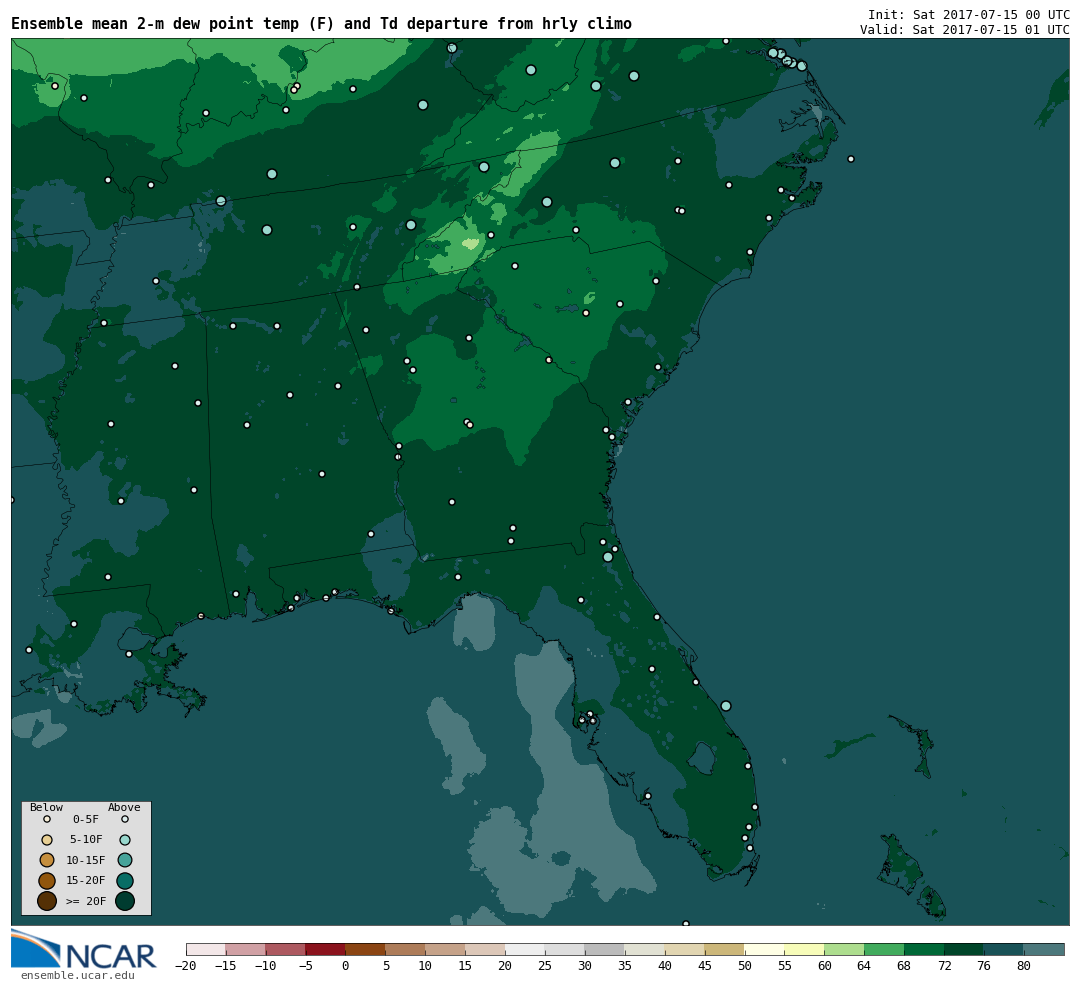Click the '68' color bar tick label
This screenshot has height=988, width=1080.
904,966
